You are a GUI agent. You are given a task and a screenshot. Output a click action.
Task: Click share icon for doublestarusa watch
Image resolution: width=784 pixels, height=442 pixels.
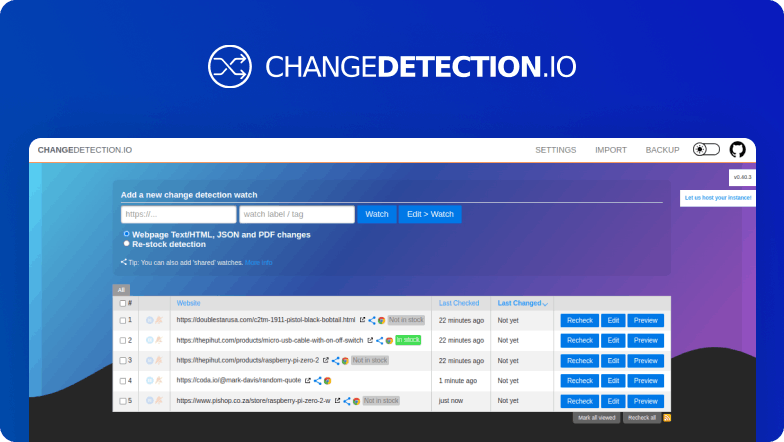[x=371, y=321]
